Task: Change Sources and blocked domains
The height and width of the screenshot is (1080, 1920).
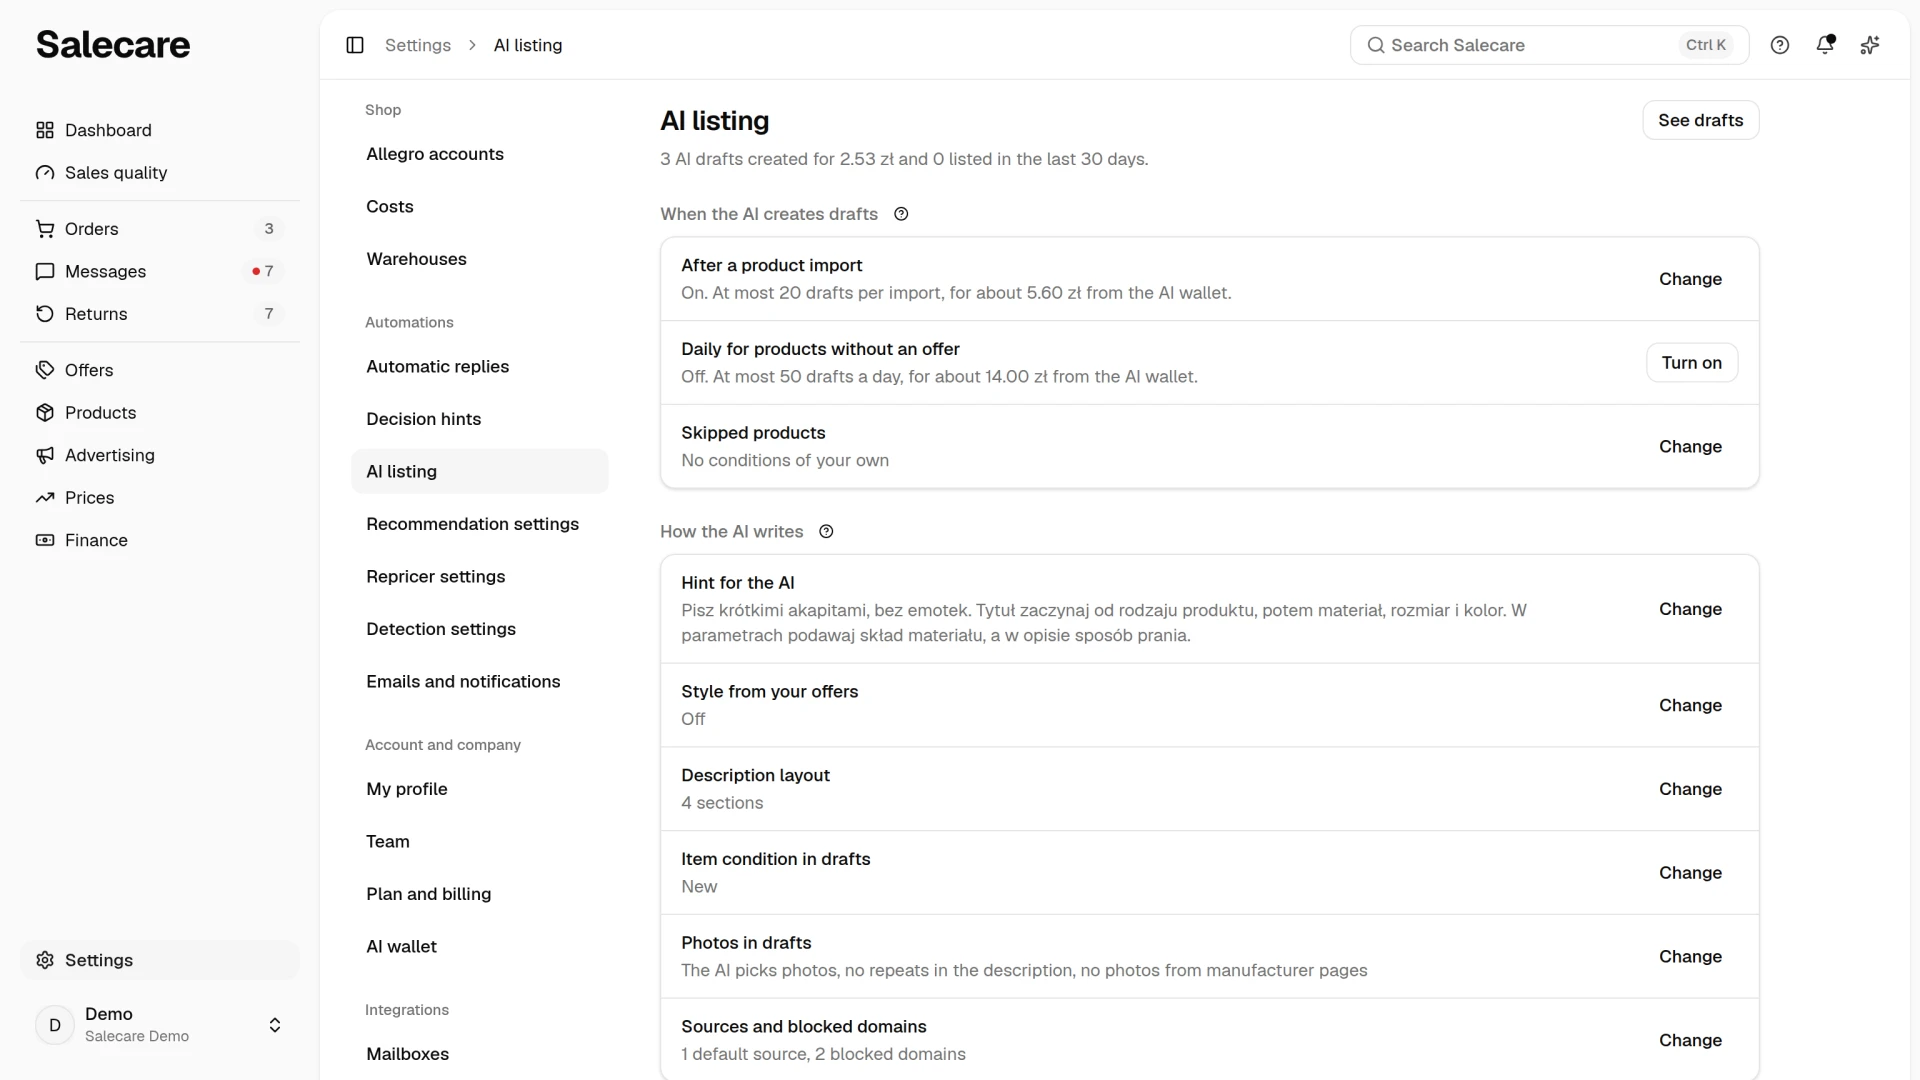Action: click(1690, 1040)
